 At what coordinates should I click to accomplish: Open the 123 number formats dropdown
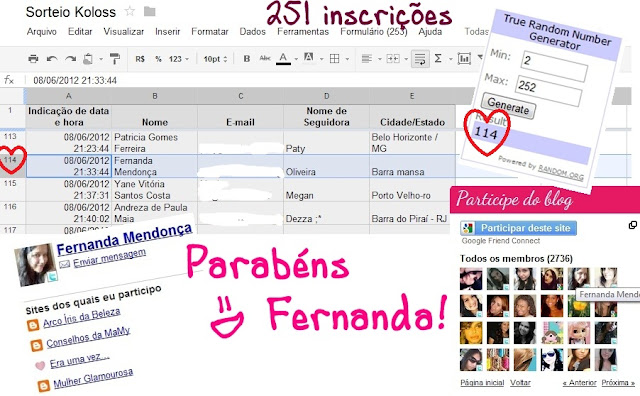click(x=179, y=59)
